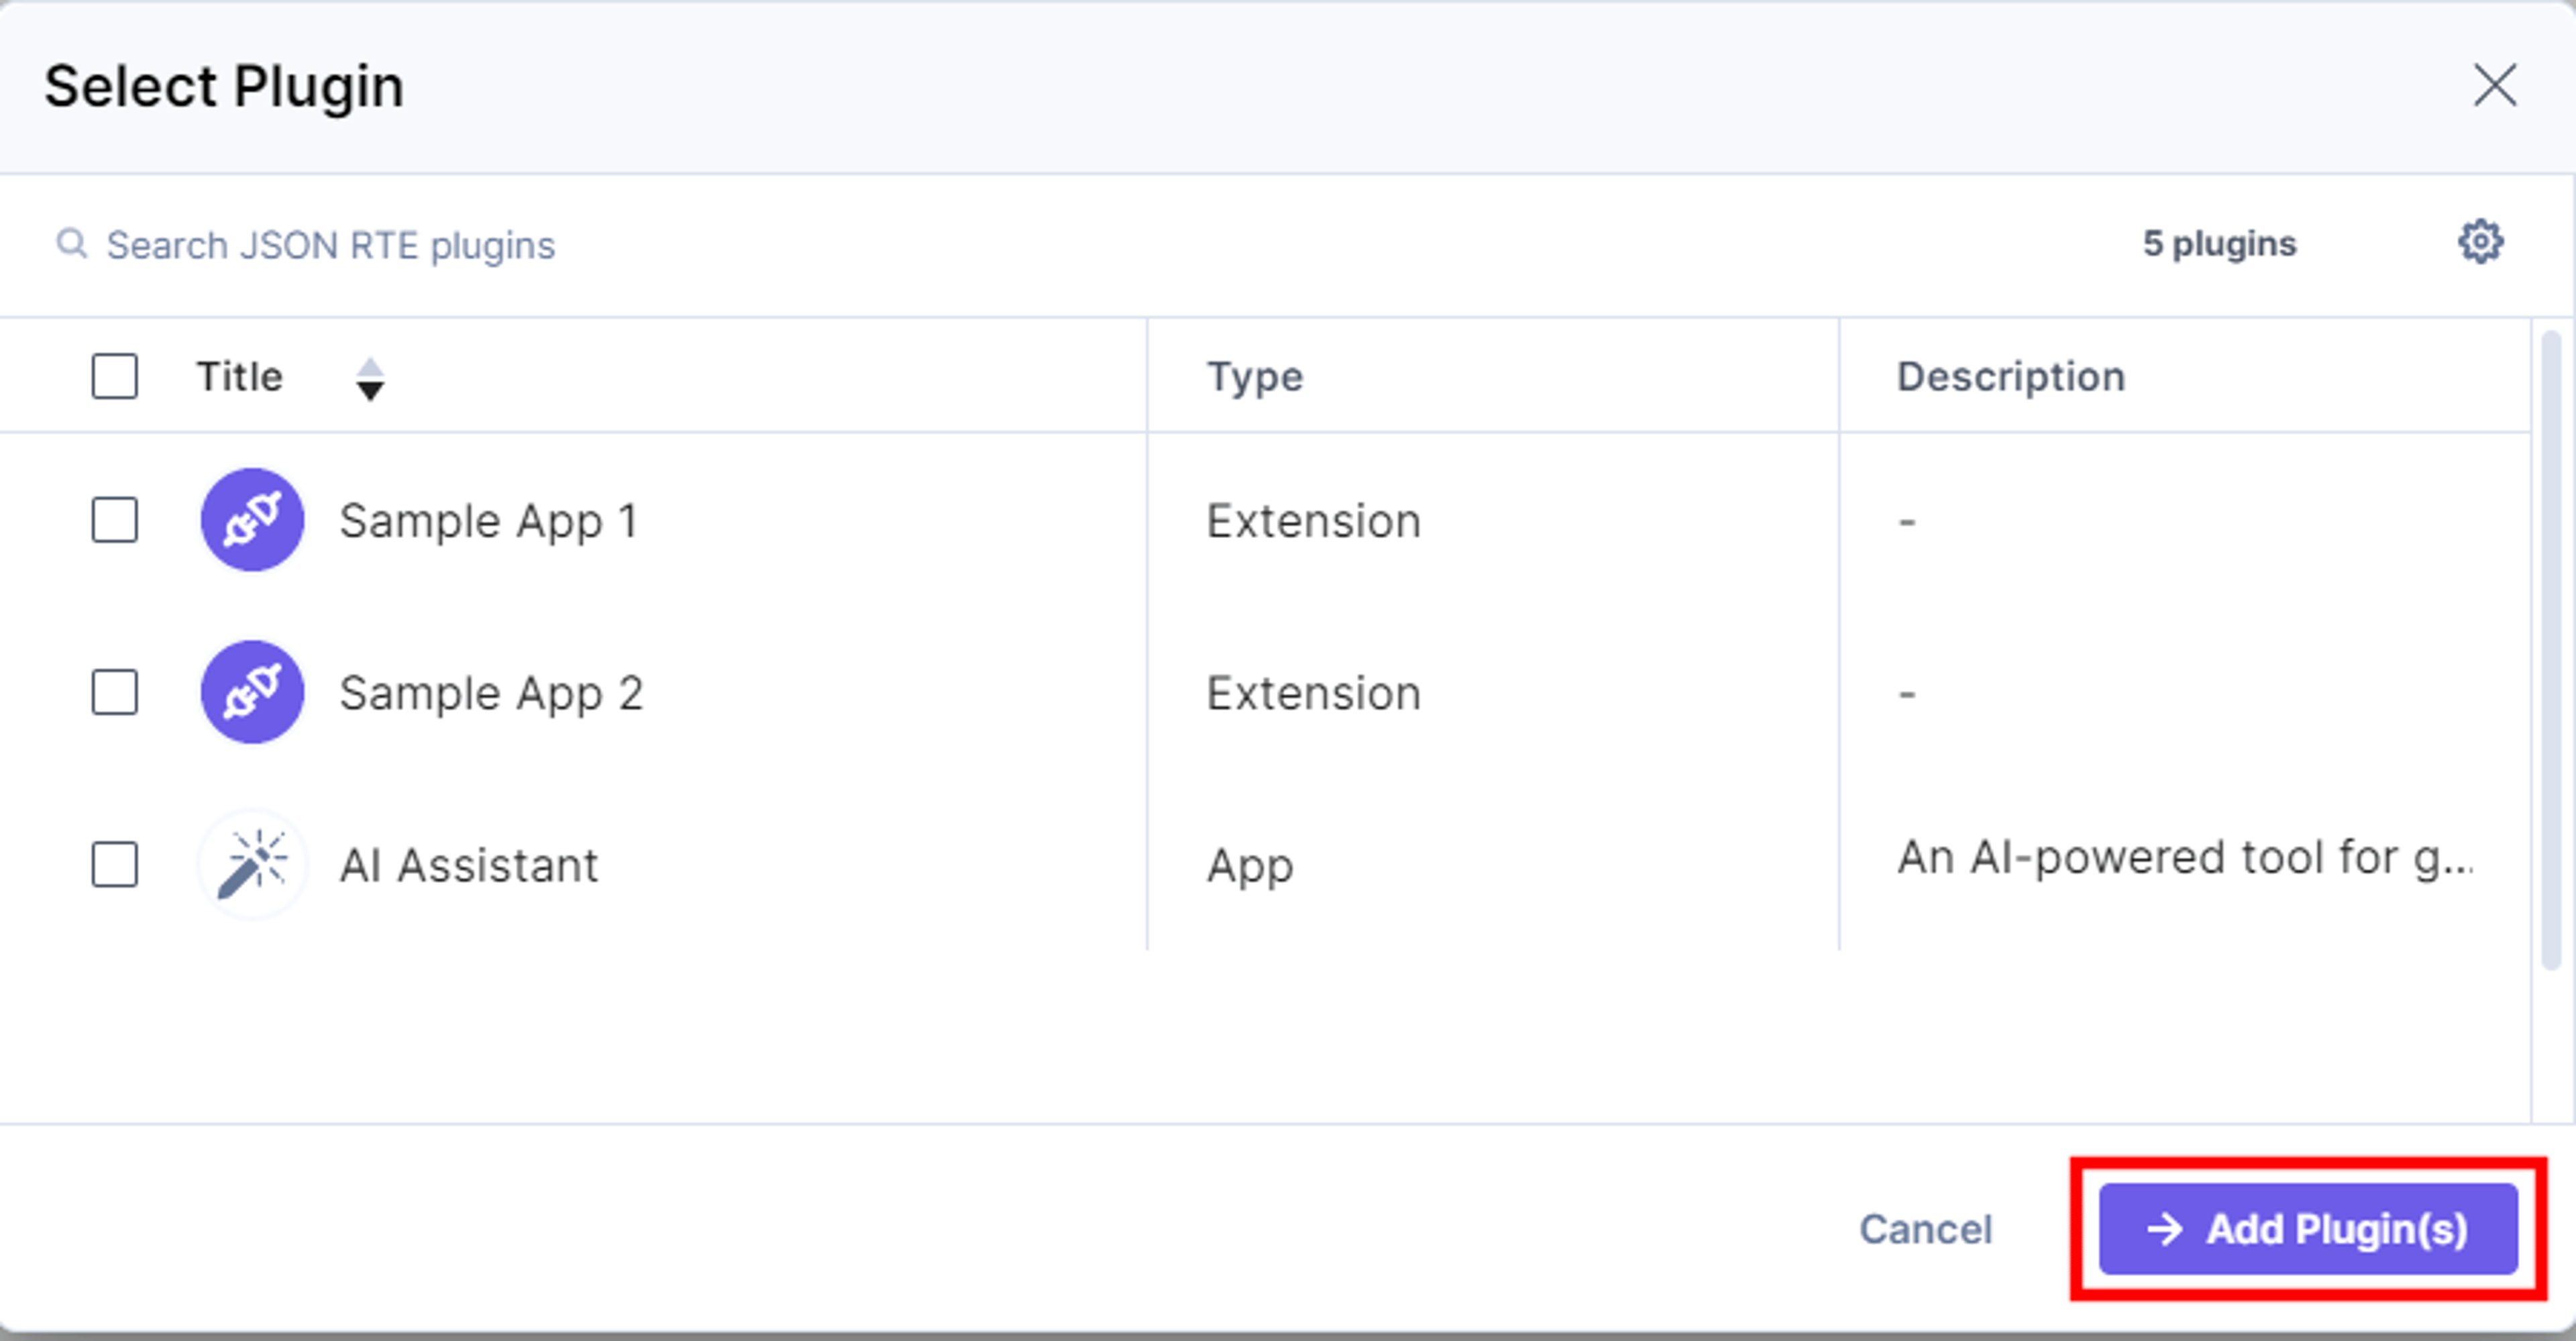Check the Sample App 2 checkbox
Viewport: 2576px width, 1341px height.
pyautogui.click(x=115, y=692)
